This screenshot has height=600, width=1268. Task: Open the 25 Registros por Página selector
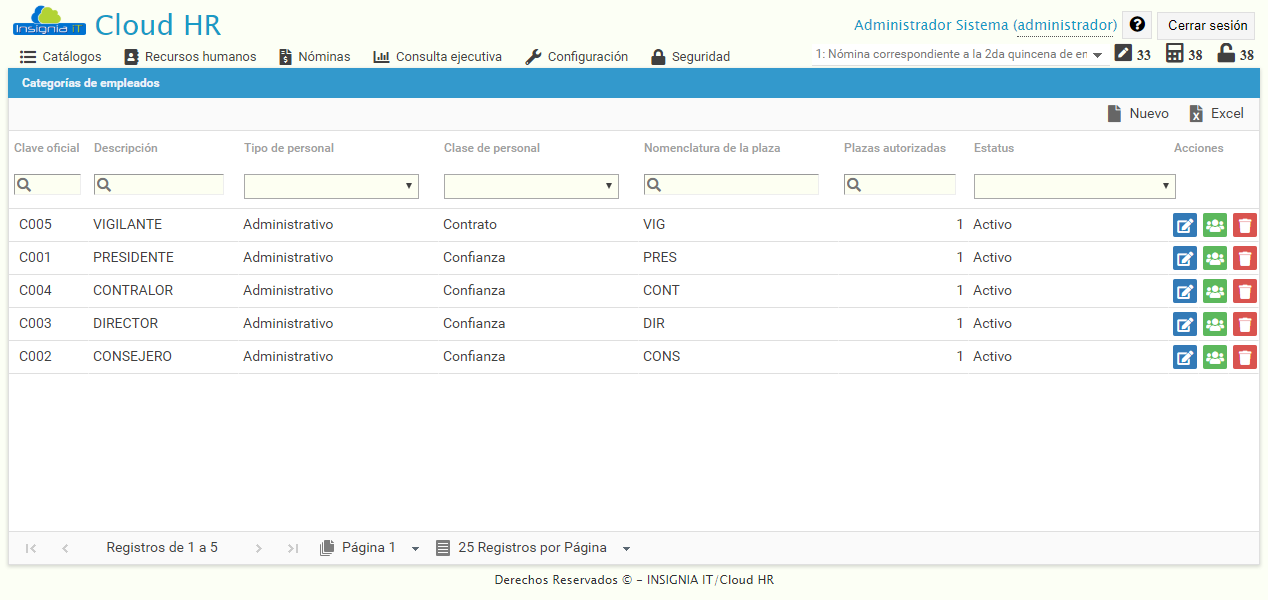pyautogui.click(x=533, y=547)
